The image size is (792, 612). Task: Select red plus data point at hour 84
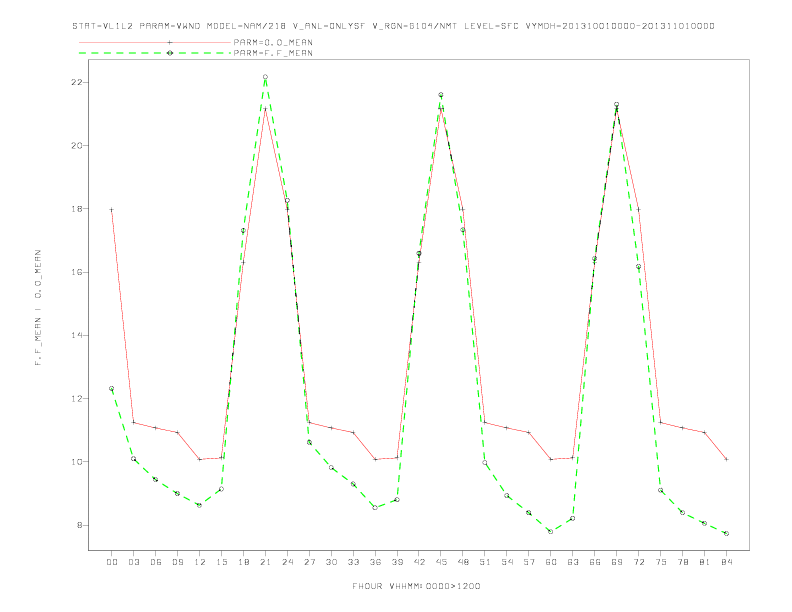point(726,459)
